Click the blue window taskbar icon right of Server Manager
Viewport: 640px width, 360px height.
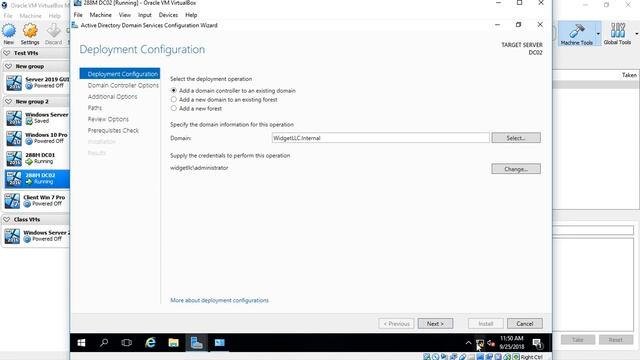220,343
